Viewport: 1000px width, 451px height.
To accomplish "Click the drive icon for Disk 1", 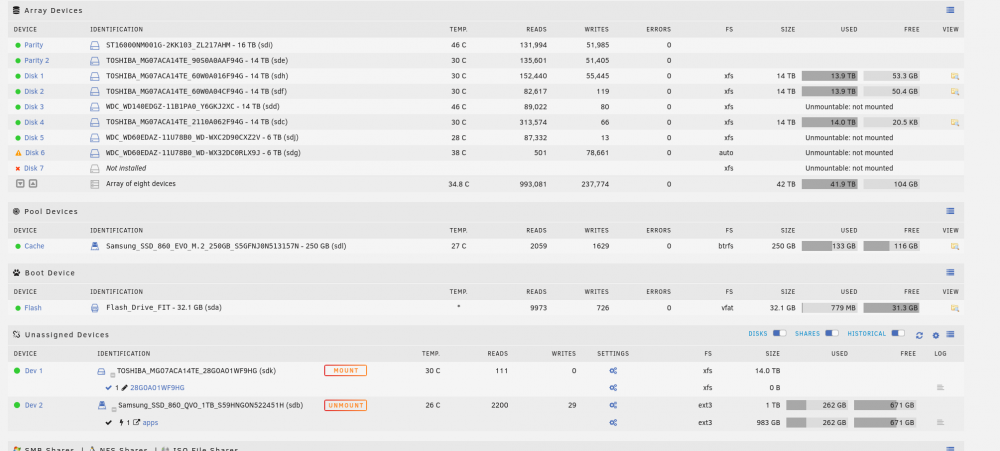I will click(94, 76).
